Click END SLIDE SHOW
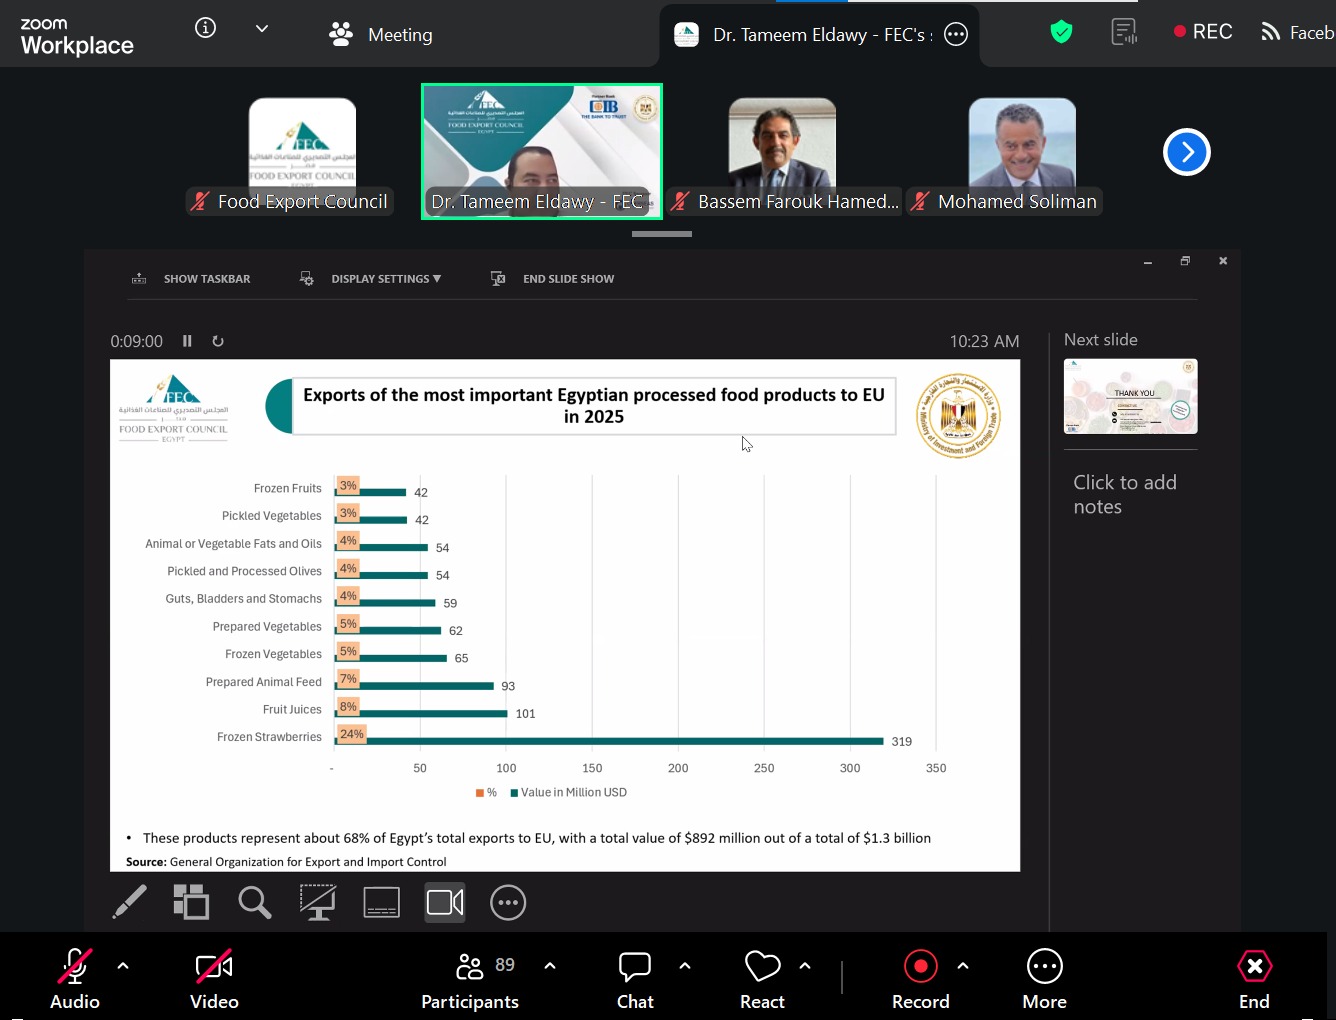 pyautogui.click(x=553, y=279)
